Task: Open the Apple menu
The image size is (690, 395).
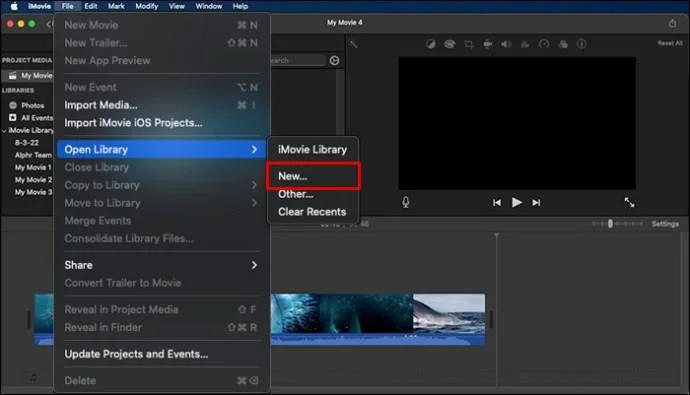Action: [x=14, y=6]
